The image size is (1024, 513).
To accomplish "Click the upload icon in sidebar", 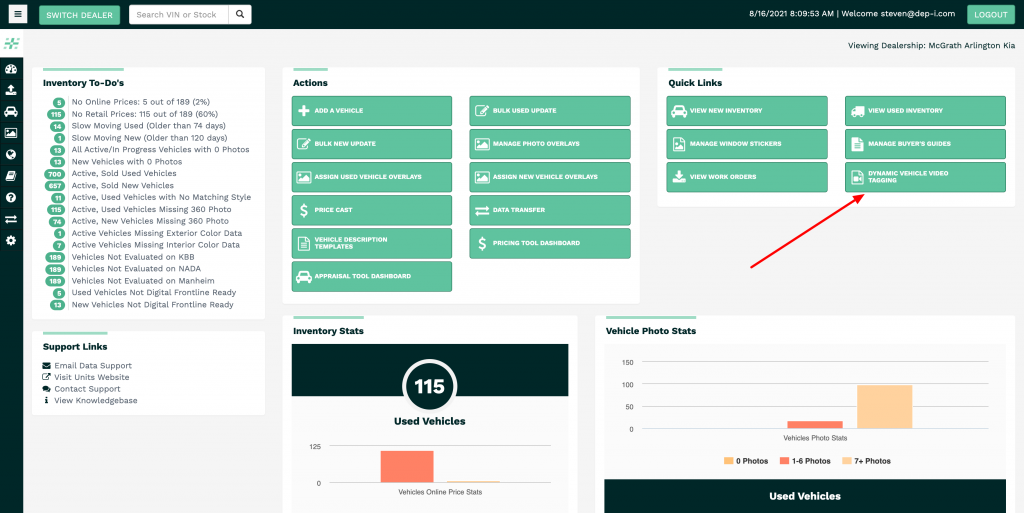I will [11, 90].
